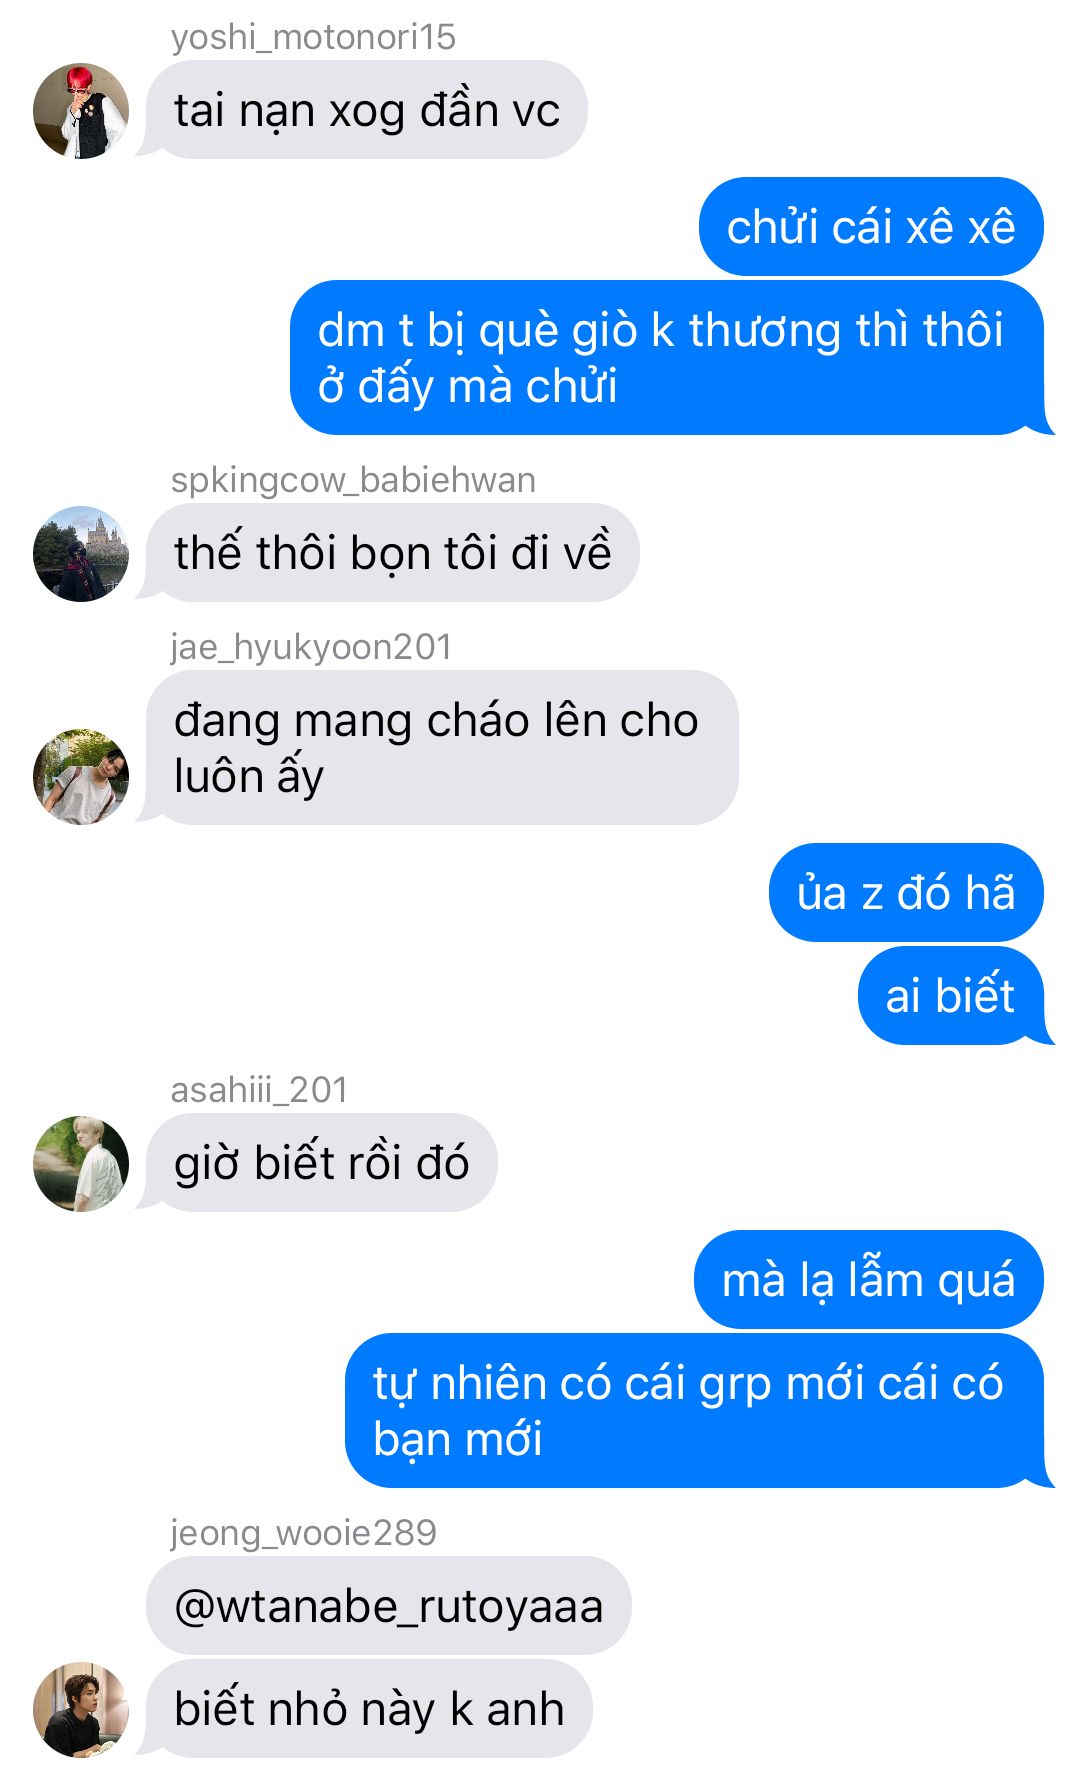Screen dimensions: 1079x1765
Task: Select the 'tai nạn xog đần vc' message
Action: coord(366,110)
